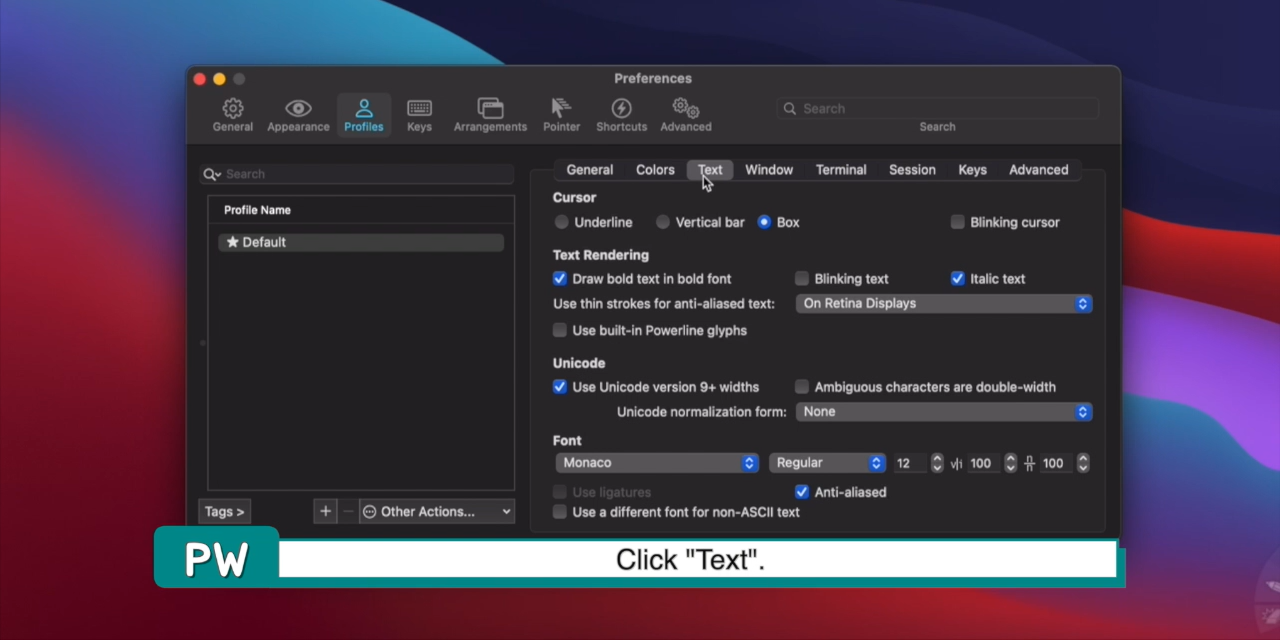Click the profile list search field
The image size is (1280, 640).
coord(357,174)
